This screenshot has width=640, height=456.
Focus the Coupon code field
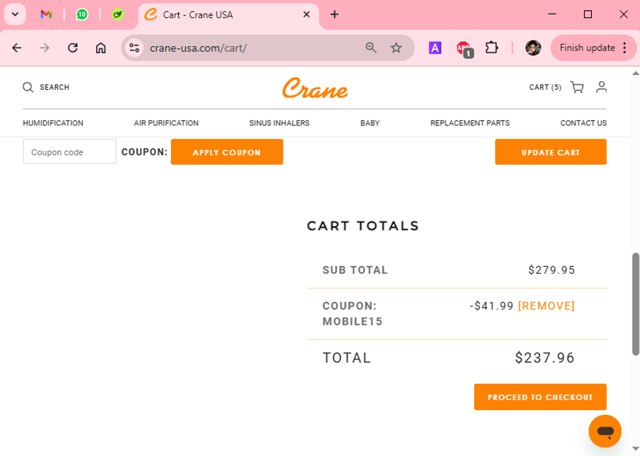[x=69, y=152]
